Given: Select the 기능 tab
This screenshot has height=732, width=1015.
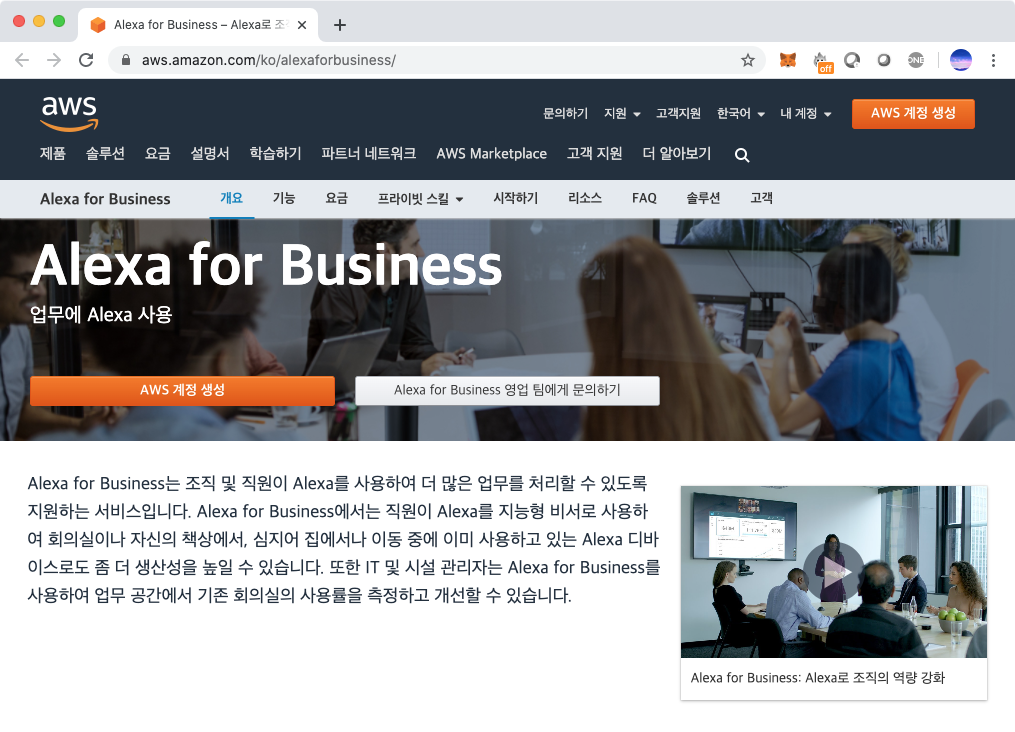Looking at the screenshot, I should (284, 198).
